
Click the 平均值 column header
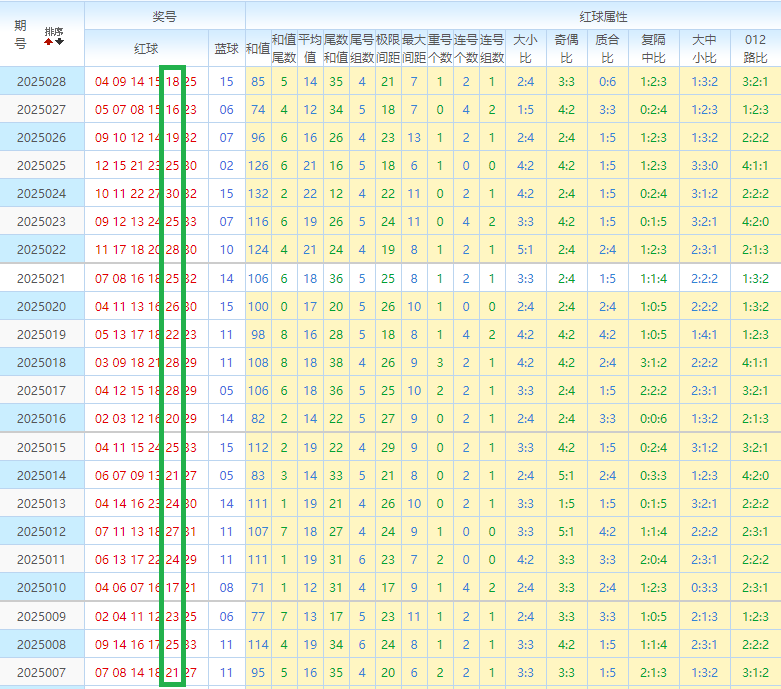(310, 48)
